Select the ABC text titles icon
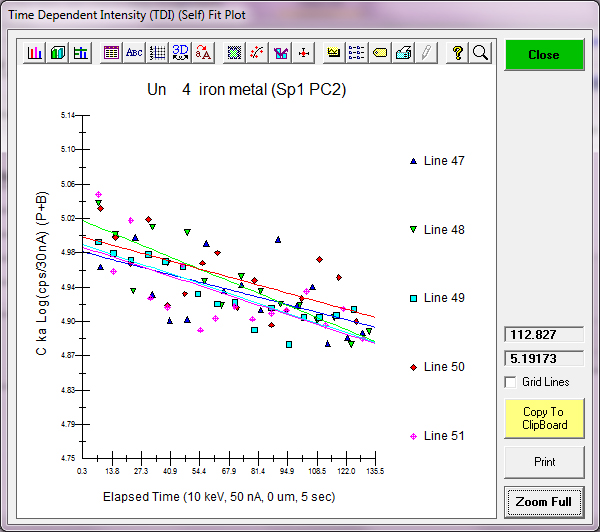Viewport: 600px width, 532px height. click(x=134, y=53)
